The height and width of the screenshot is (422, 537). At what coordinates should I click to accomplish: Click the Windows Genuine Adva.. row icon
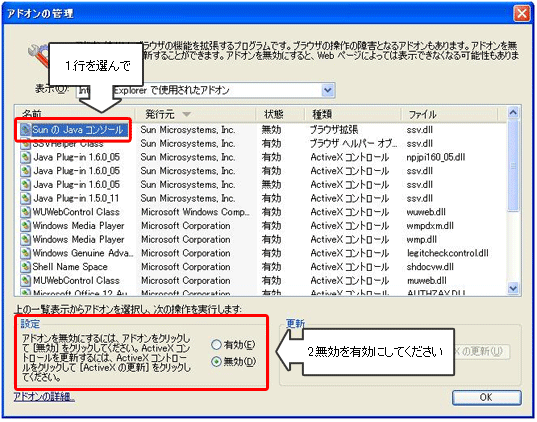(25, 253)
